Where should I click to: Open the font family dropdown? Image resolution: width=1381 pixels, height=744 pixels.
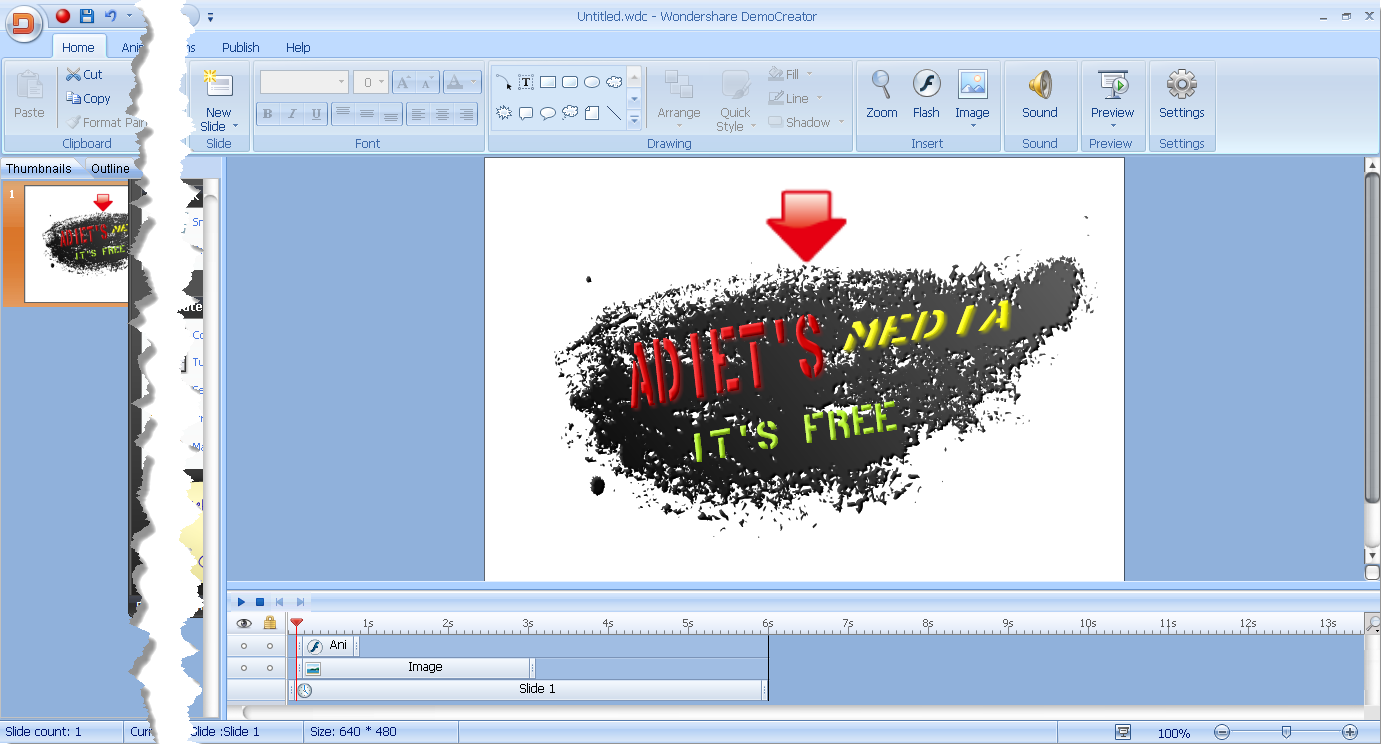pyautogui.click(x=342, y=83)
